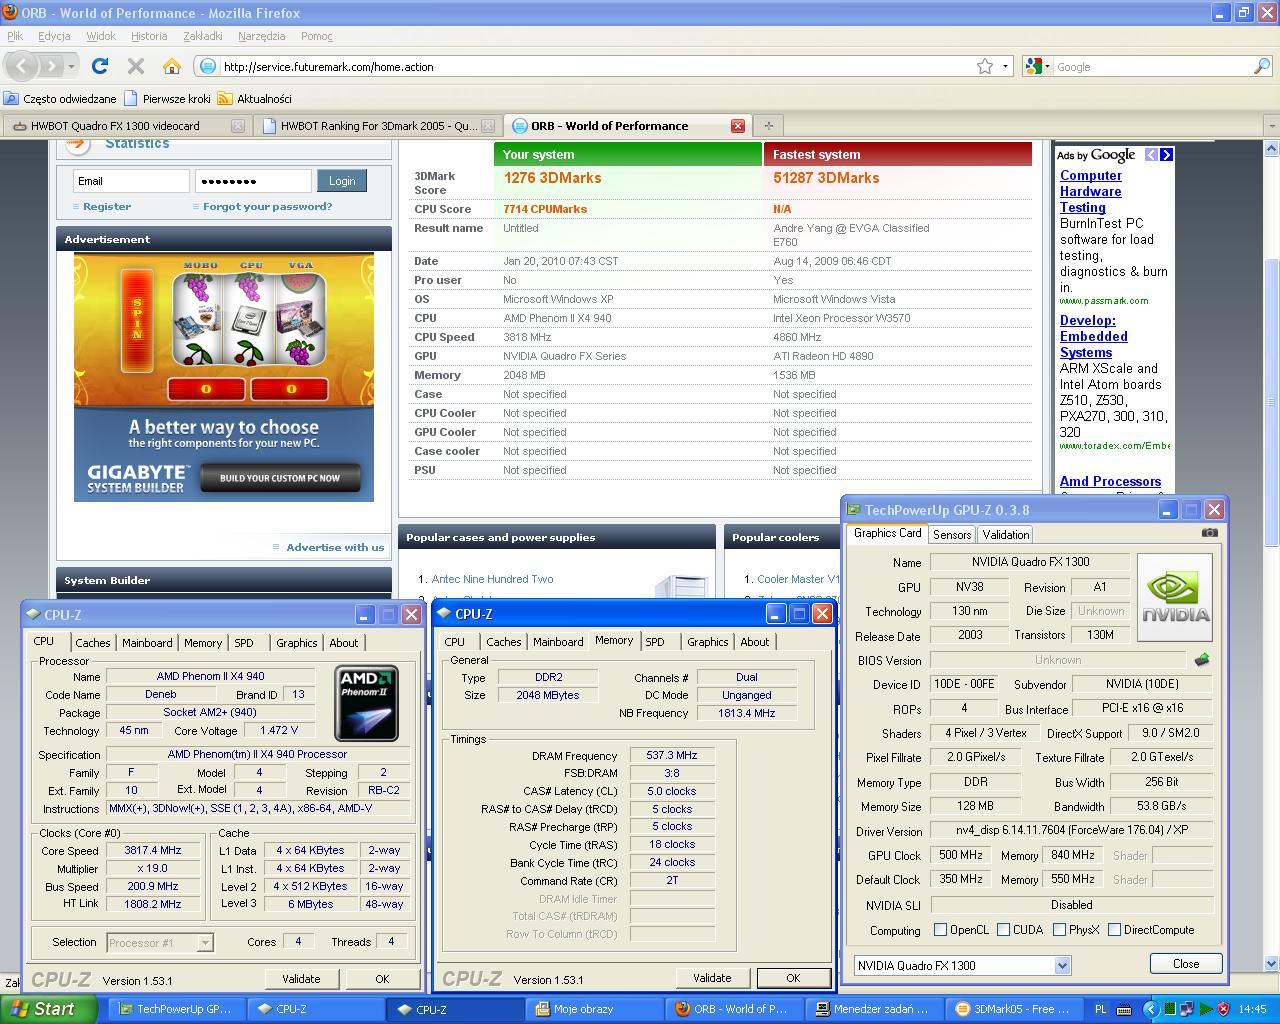Image resolution: width=1280 pixels, height=1024 pixels.
Task: Bookmark this page with the star icon
Action: coord(985,66)
